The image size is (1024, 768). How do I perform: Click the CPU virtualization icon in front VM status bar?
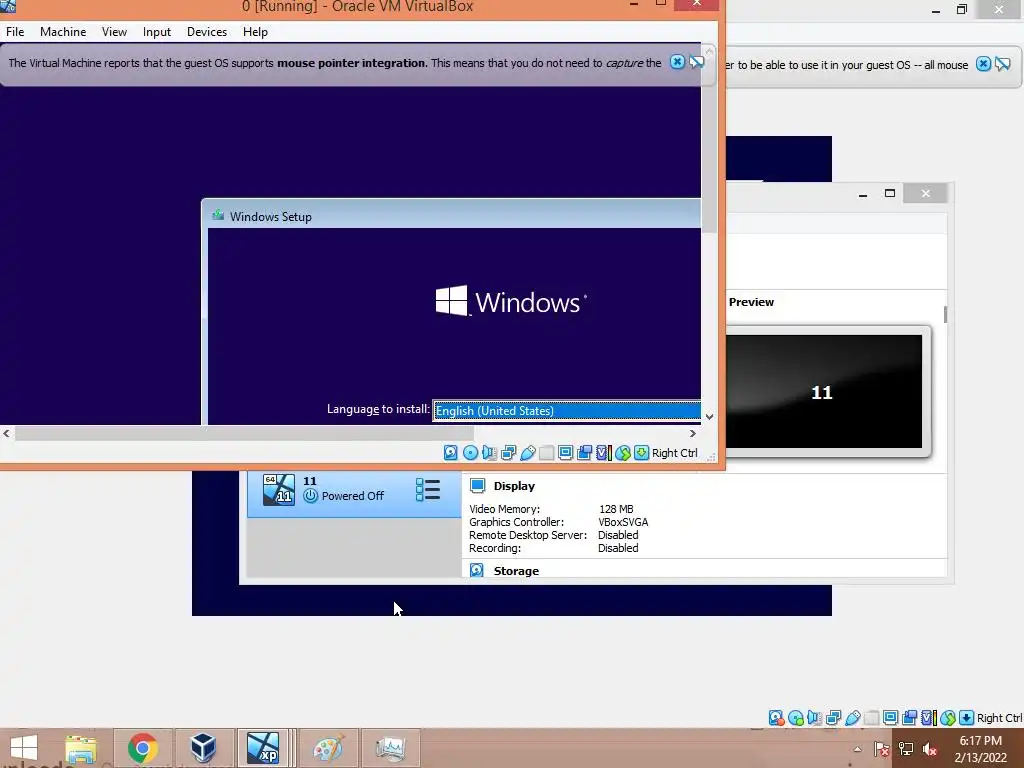pos(603,453)
